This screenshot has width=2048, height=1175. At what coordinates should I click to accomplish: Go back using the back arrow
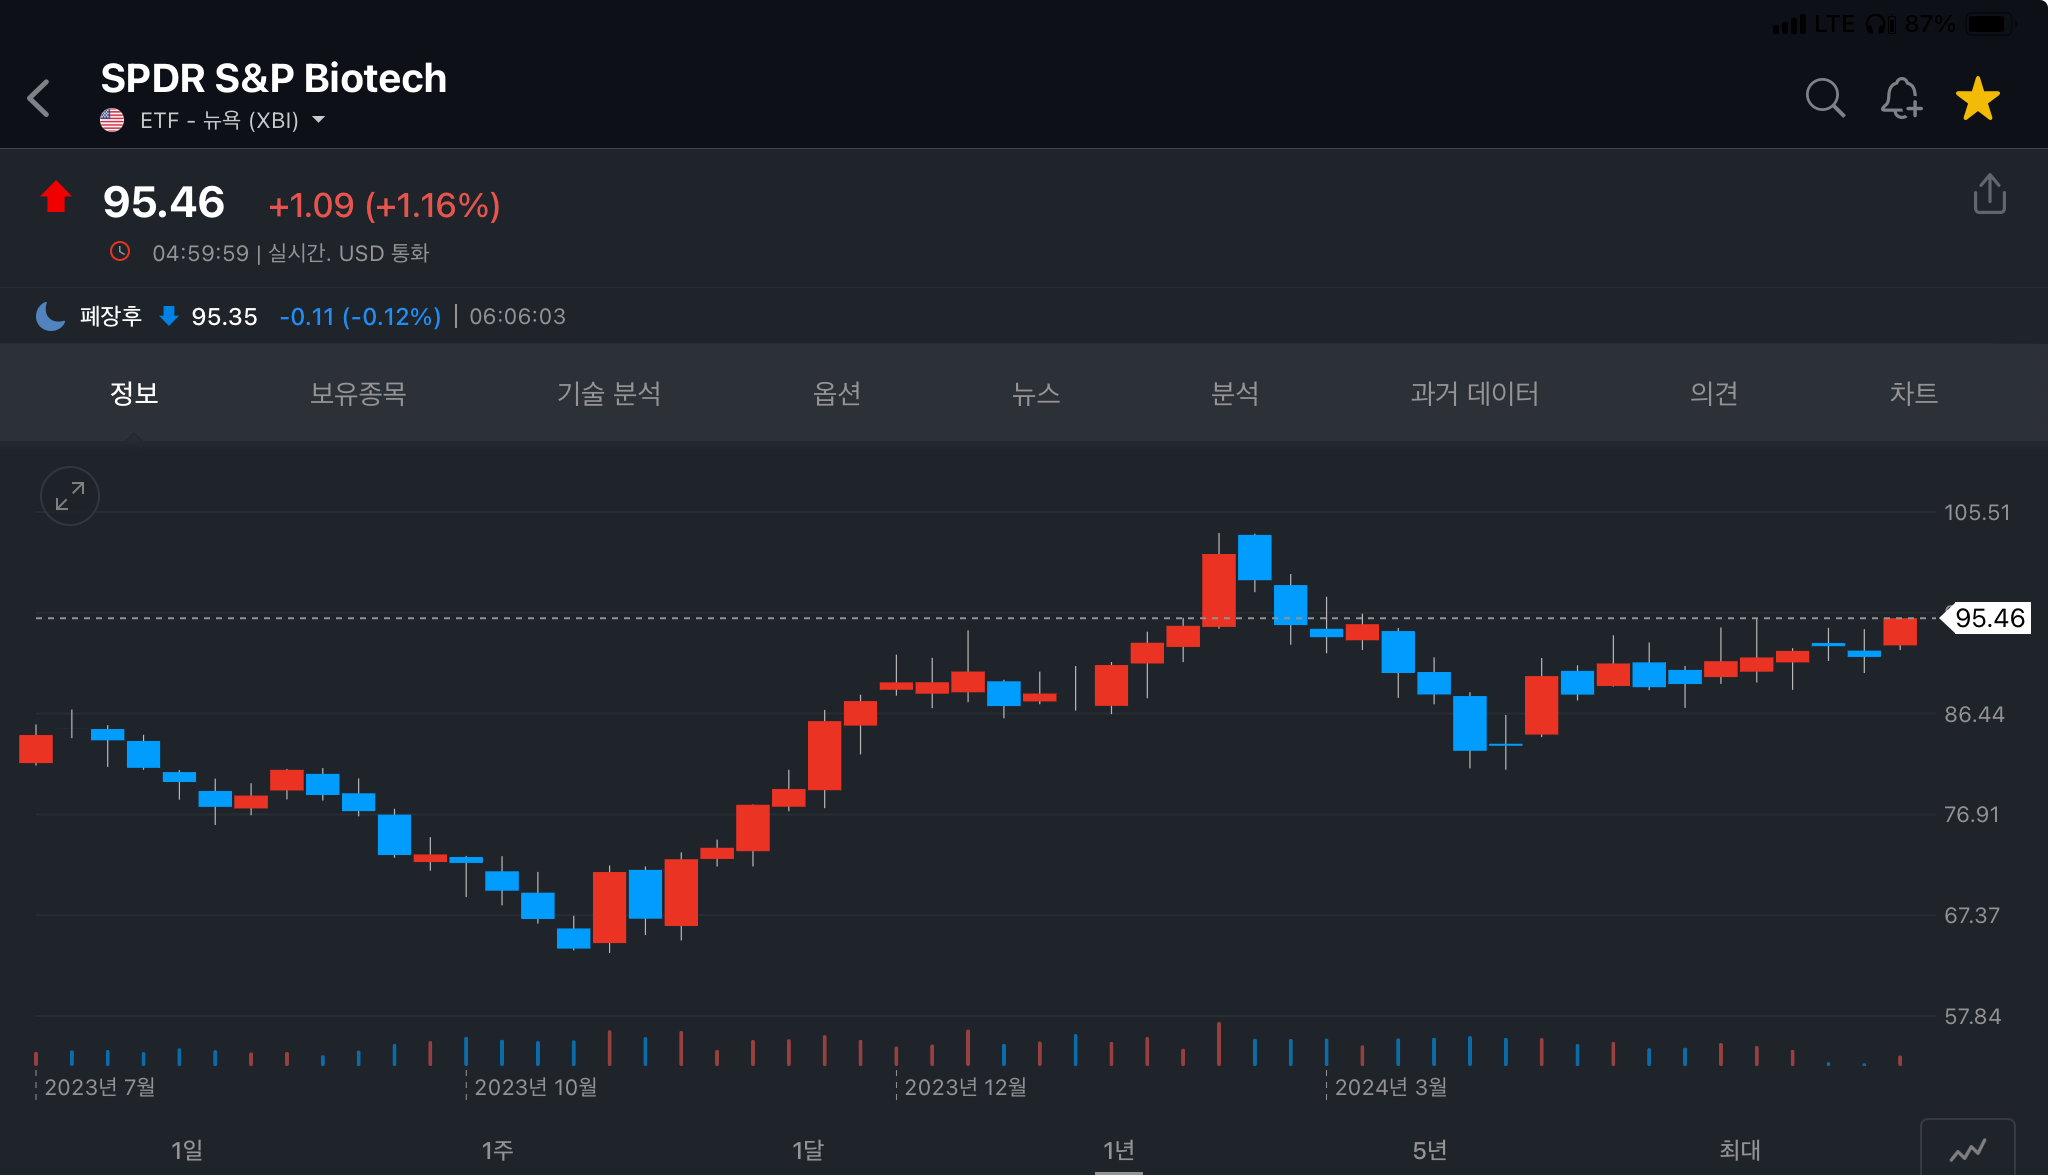tap(39, 98)
